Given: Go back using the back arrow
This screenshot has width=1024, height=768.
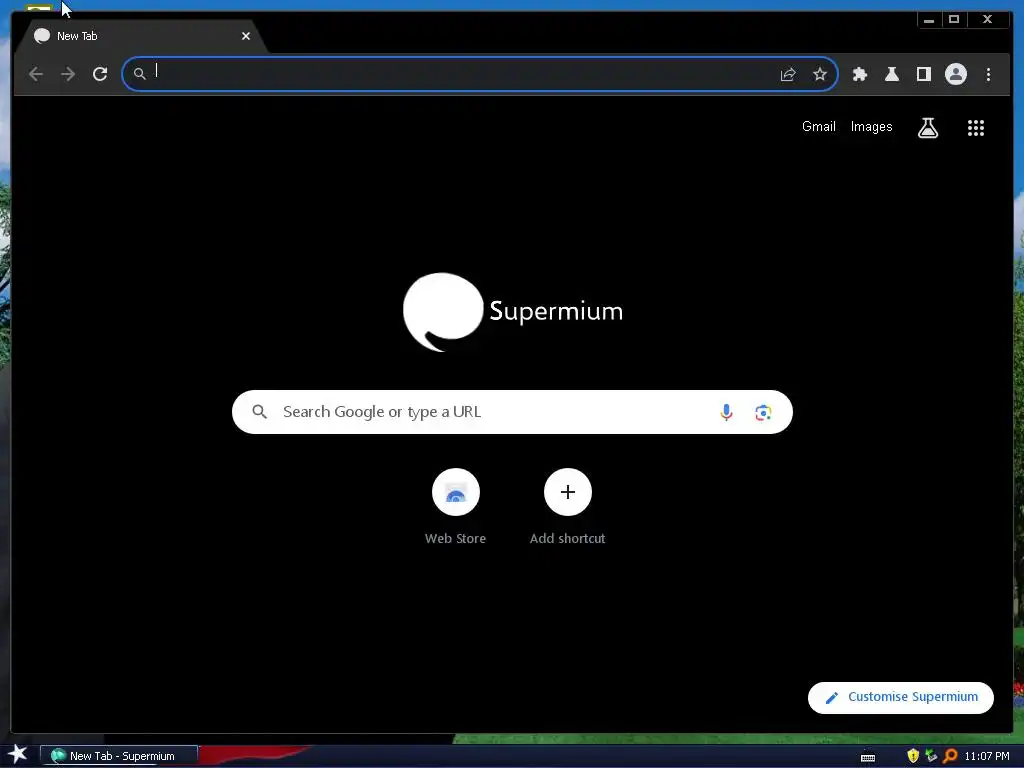Looking at the screenshot, I should click(36, 74).
